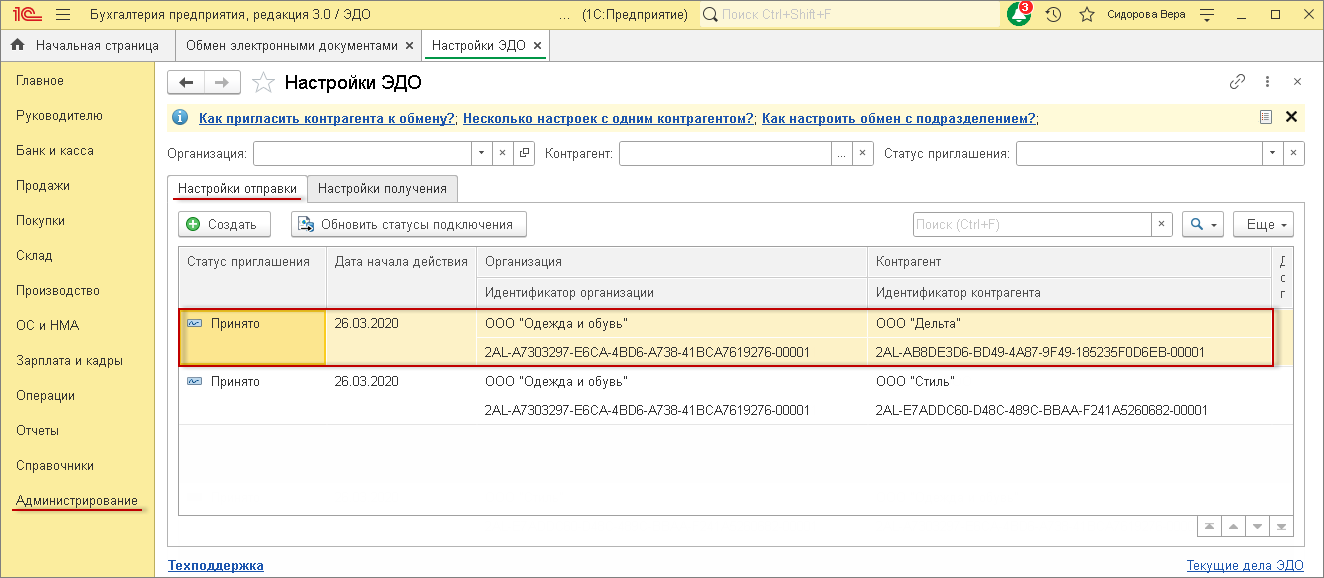The height and width of the screenshot is (578, 1324).
Task: Copy link to this page icon
Action: 1237,82
